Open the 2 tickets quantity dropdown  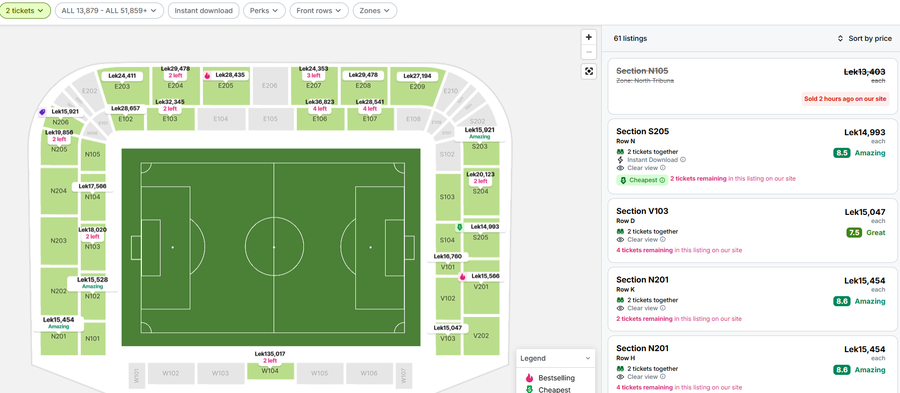click(25, 10)
